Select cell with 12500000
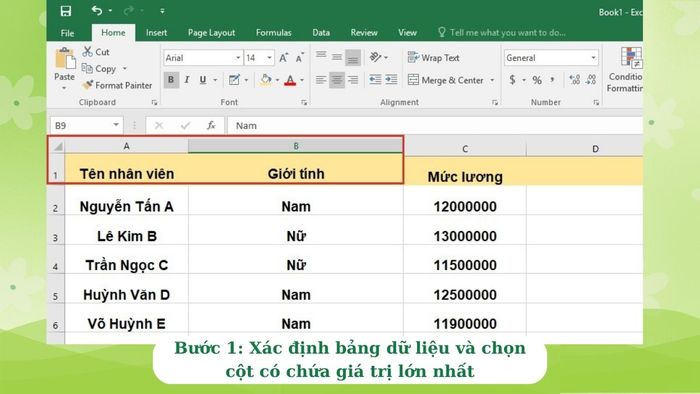 click(x=465, y=294)
